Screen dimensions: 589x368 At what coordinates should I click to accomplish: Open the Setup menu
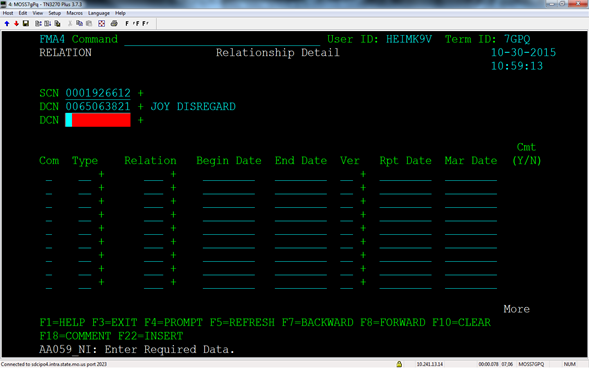pyautogui.click(x=54, y=13)
